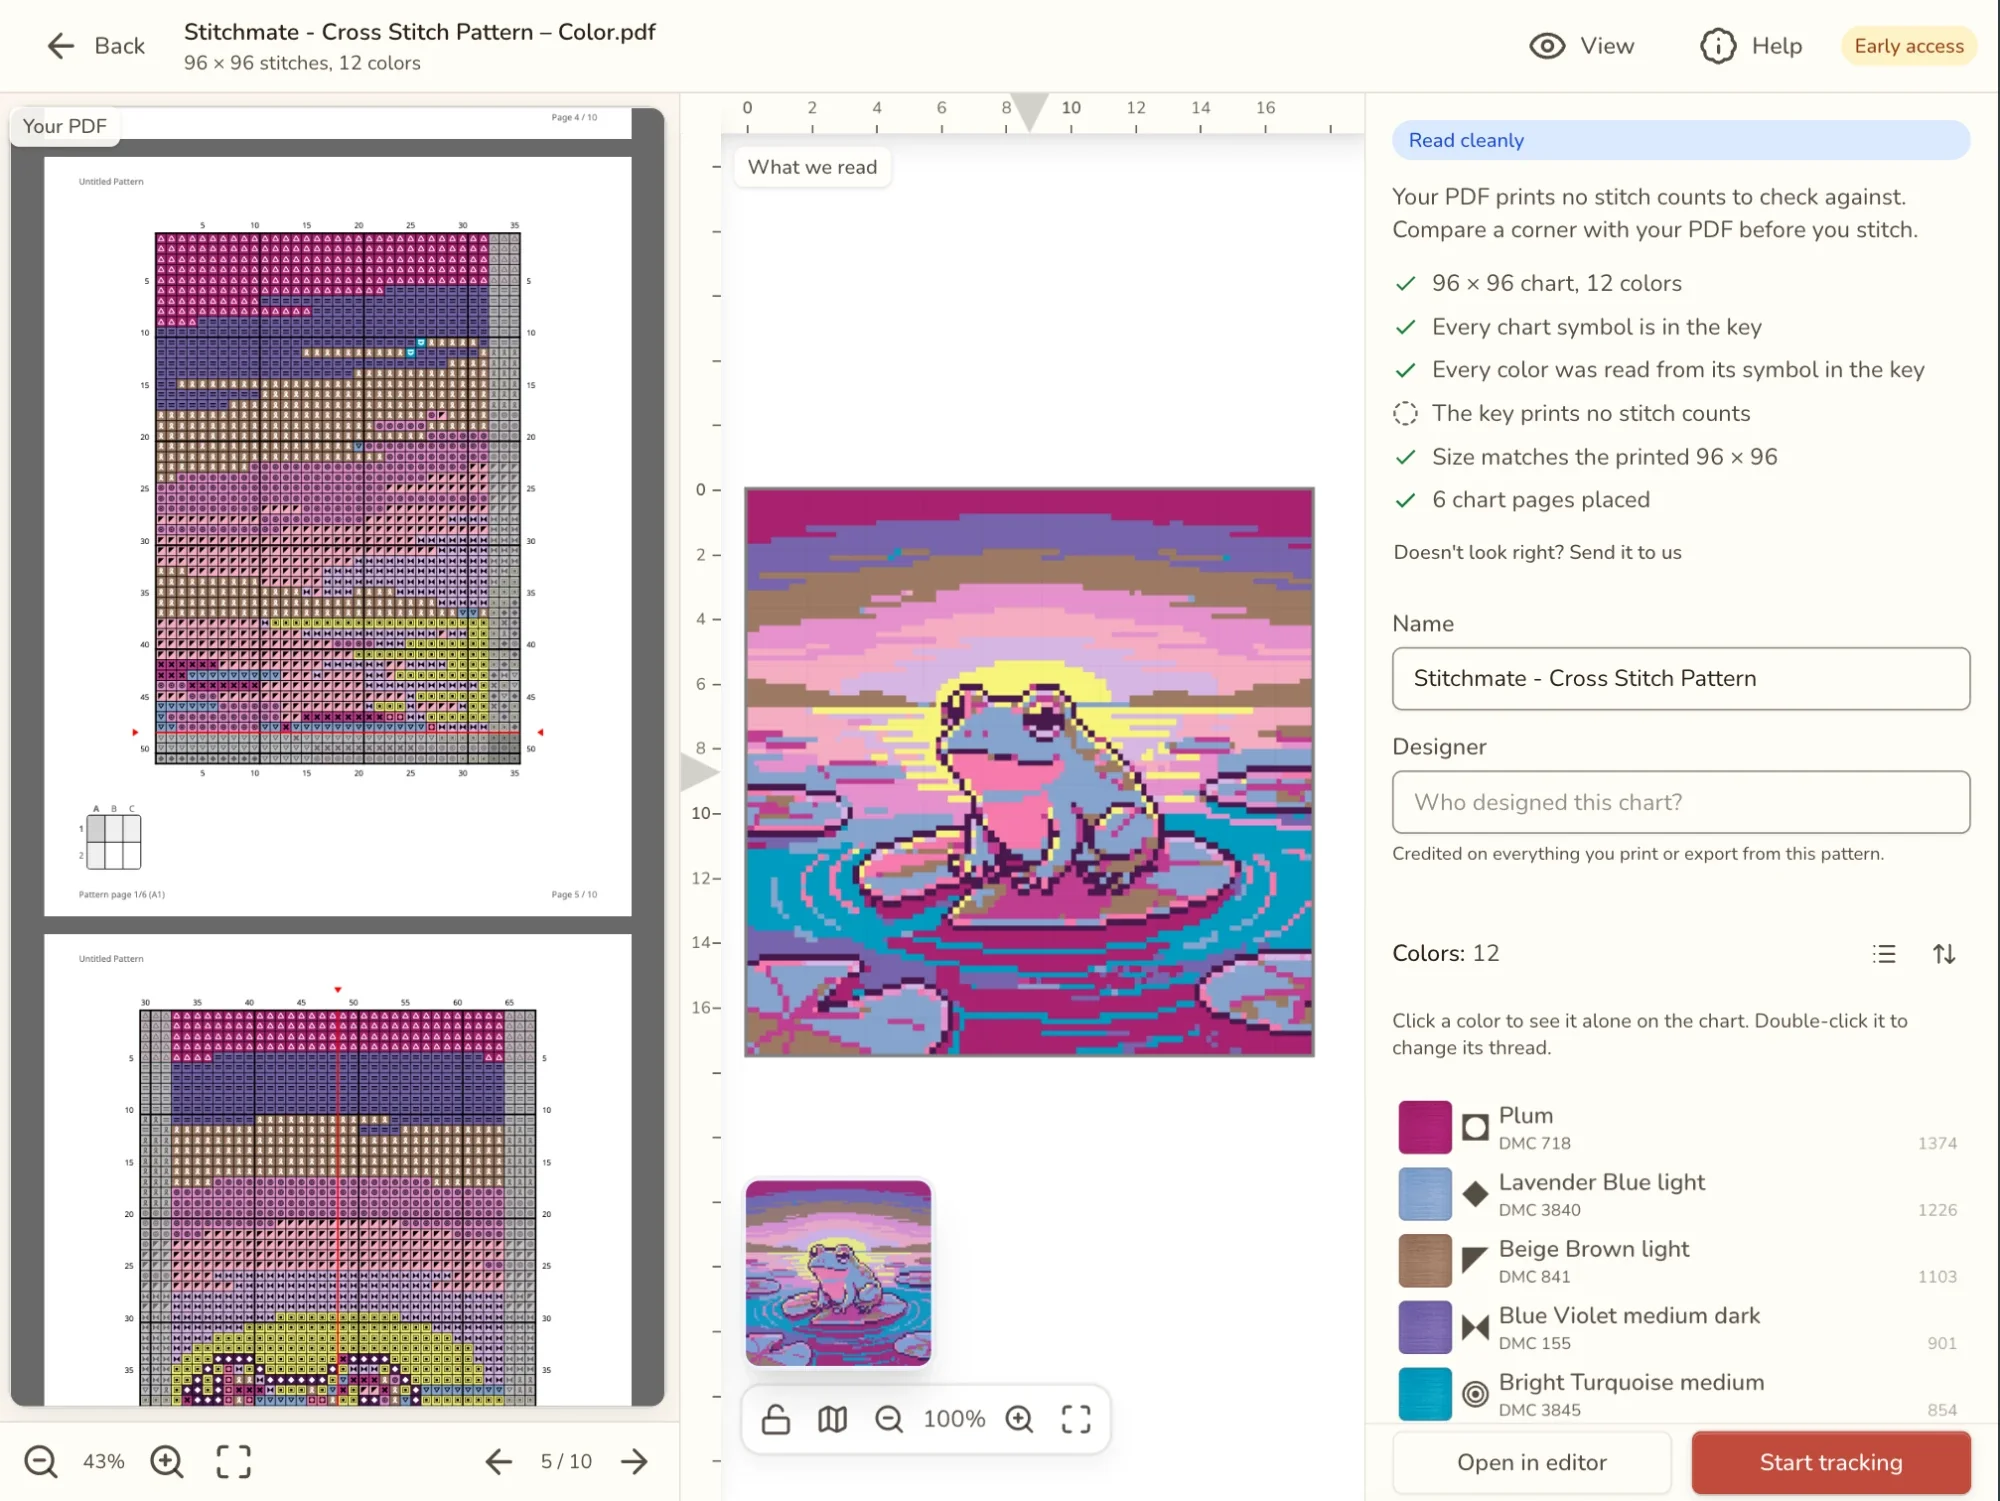The image size is (2000, 1501).
Task: Toggle the chart lock icon
Action: tap(776, 1418)
